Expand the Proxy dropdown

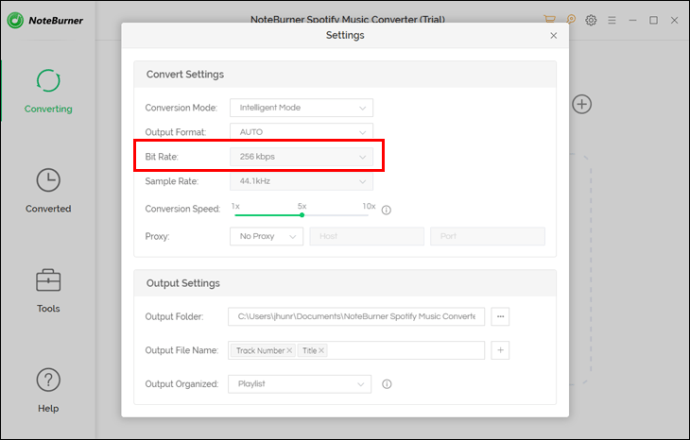(267, 236)
